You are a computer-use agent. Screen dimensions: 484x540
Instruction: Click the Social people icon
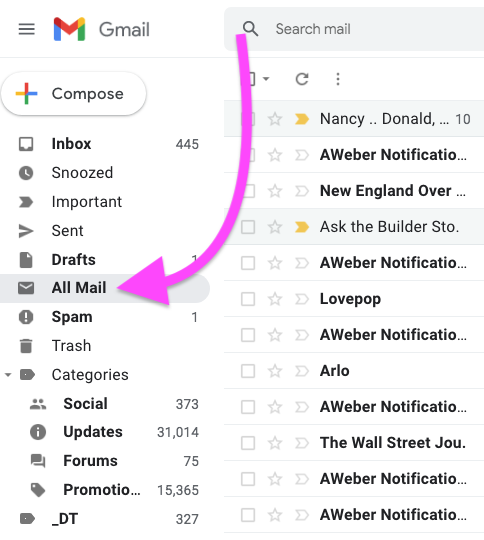[38, 404]
